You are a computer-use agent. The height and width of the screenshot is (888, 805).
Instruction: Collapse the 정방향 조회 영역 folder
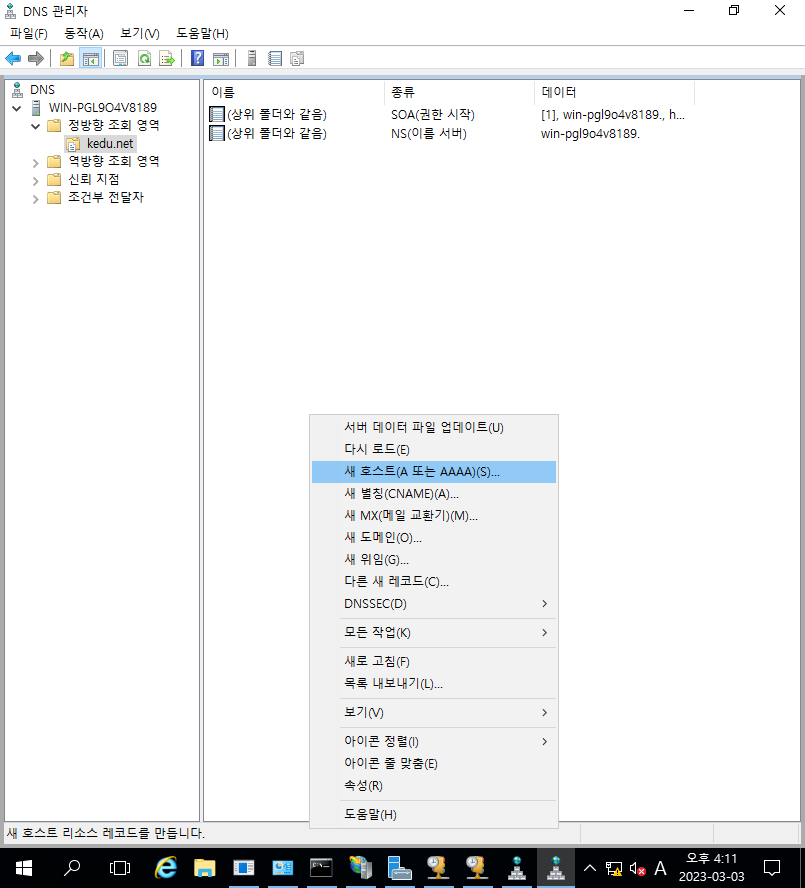coord(35,126)
